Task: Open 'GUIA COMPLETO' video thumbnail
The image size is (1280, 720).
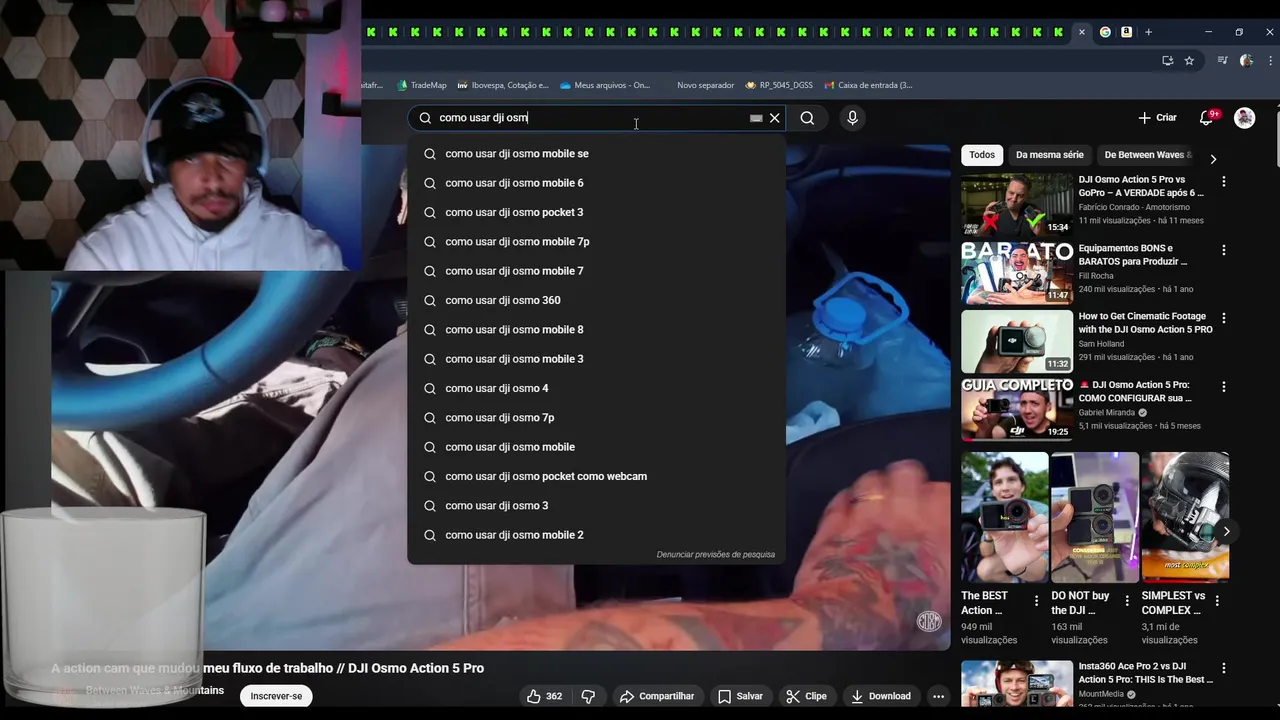Action: (1017, 408)
